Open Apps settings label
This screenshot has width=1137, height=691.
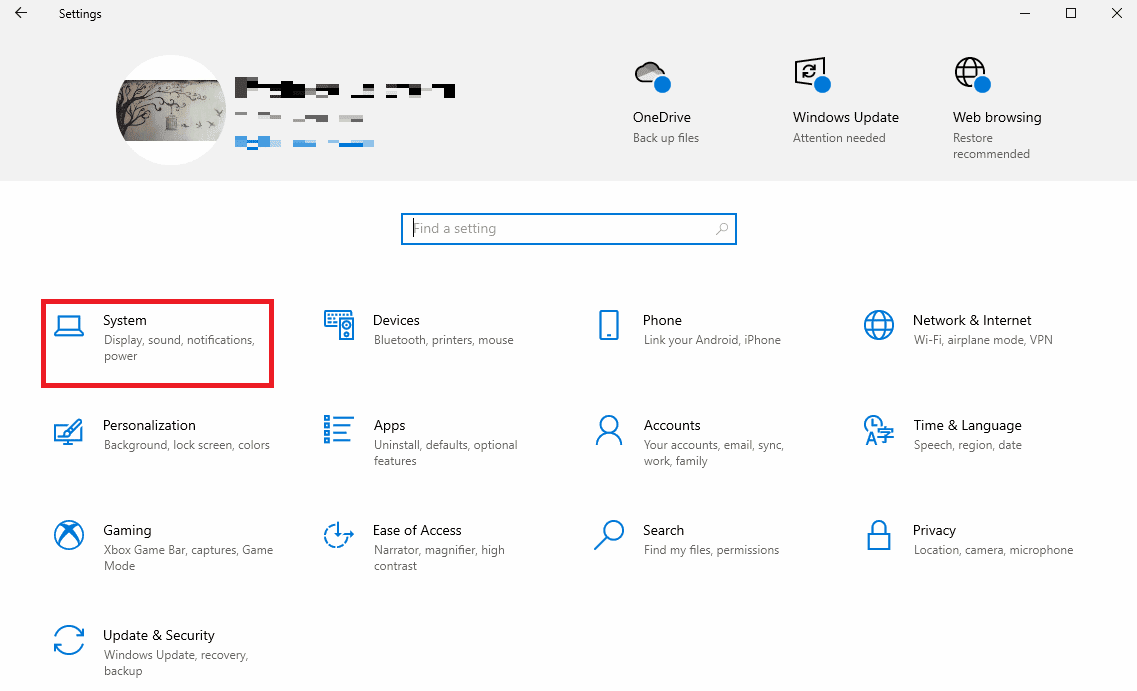pyautogui.click(x=389, y=426)
